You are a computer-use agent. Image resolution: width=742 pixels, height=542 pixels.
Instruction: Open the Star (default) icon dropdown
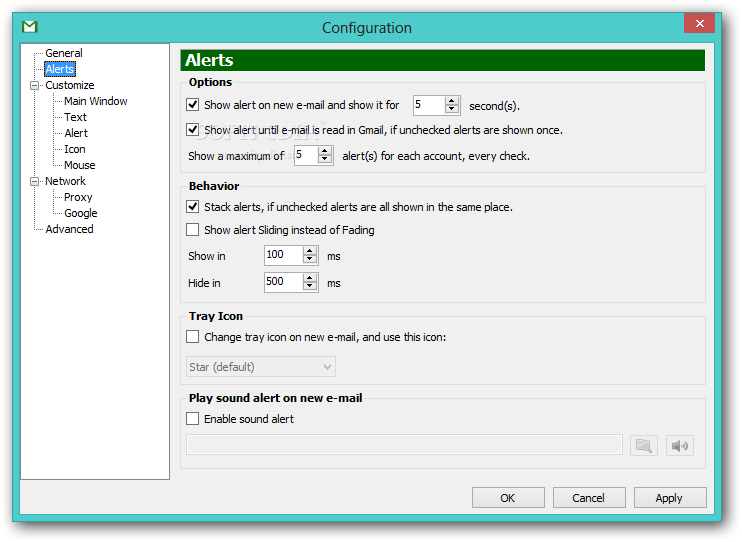[261, 367]
